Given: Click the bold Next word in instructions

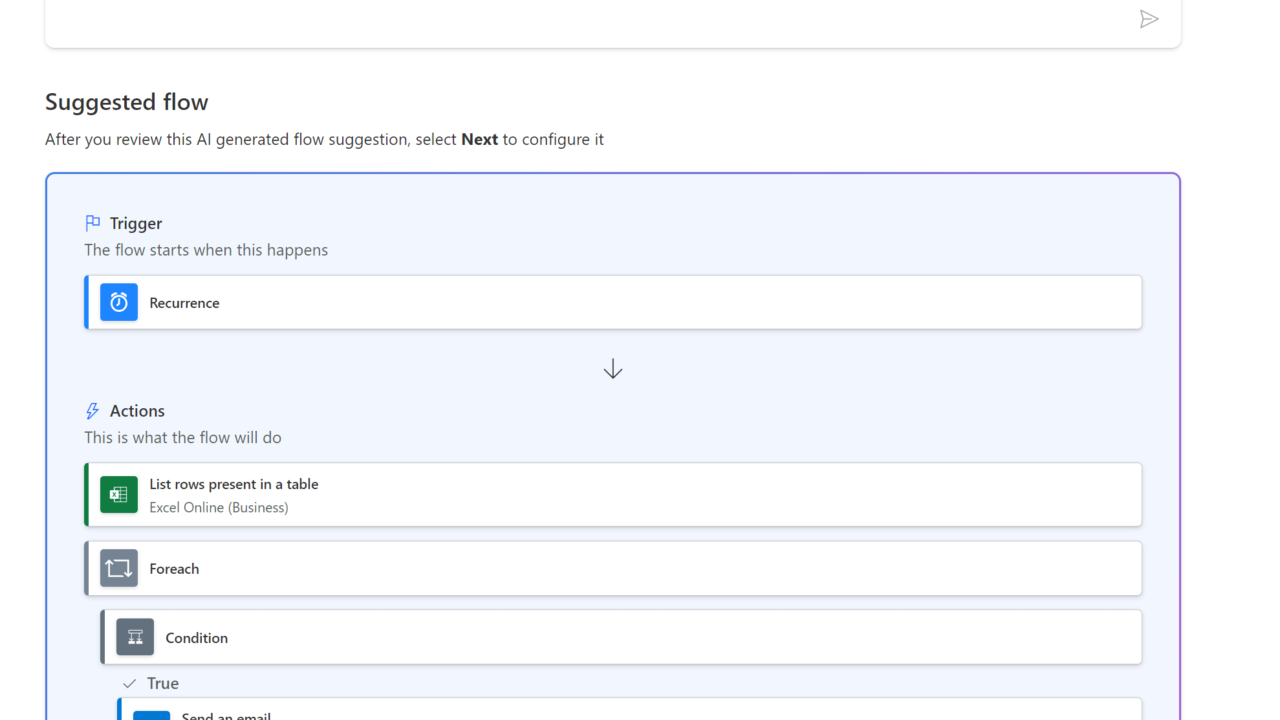Looking at the screenshot, I should (479, 139).
